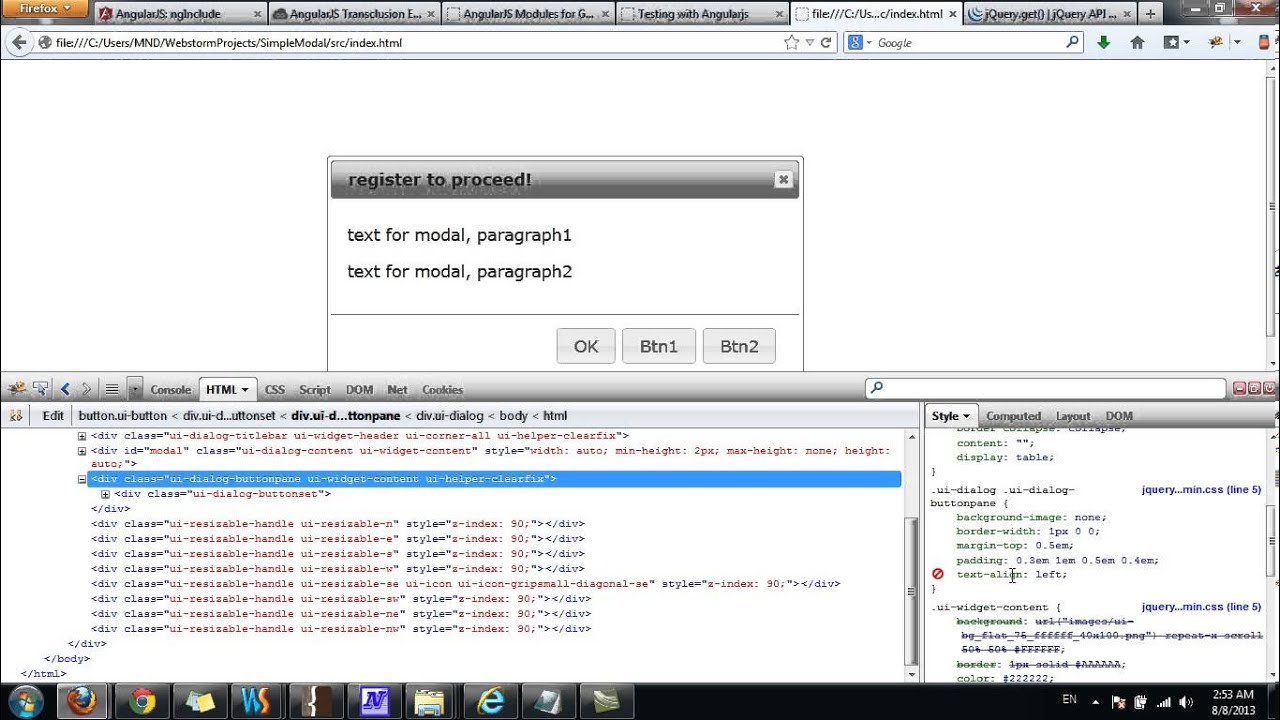The width and height of the screenshot is (1280, 720).
Task: Activate Firebug's inspect element tool
Action: tap(41, 389)
